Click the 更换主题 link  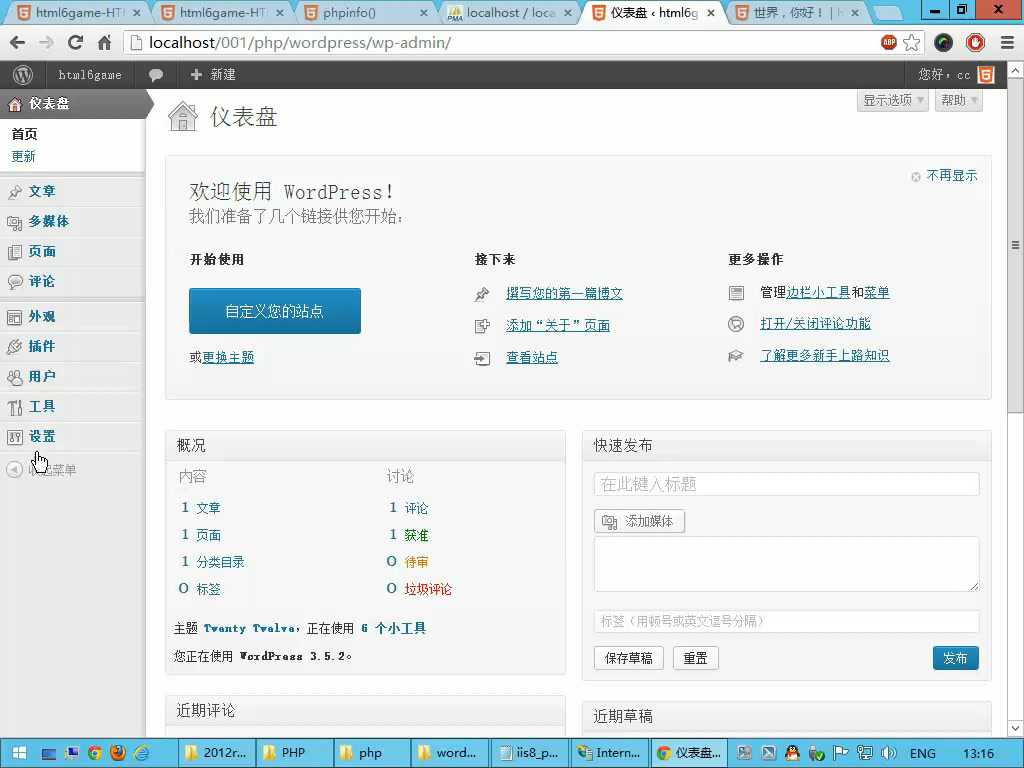pos(228,357)
